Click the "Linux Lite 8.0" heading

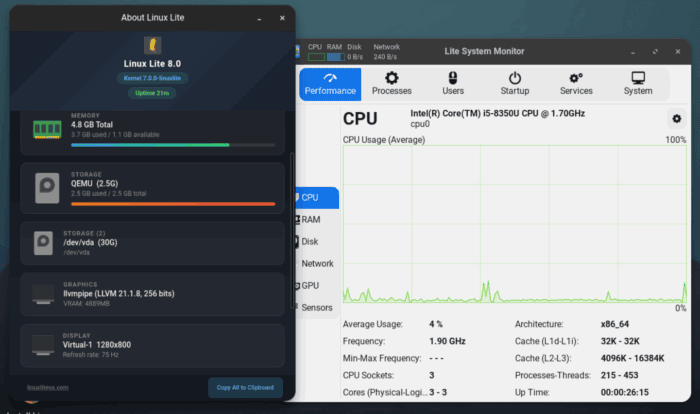coord(152,63)
